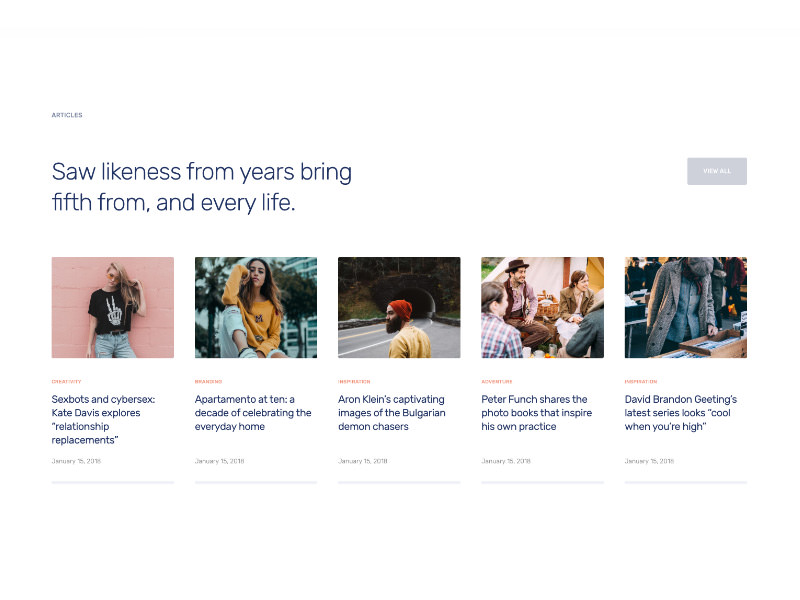Open the picnic group photo thumbnail
This screenshot has height=600, width=800.
[x=542, y=307]
